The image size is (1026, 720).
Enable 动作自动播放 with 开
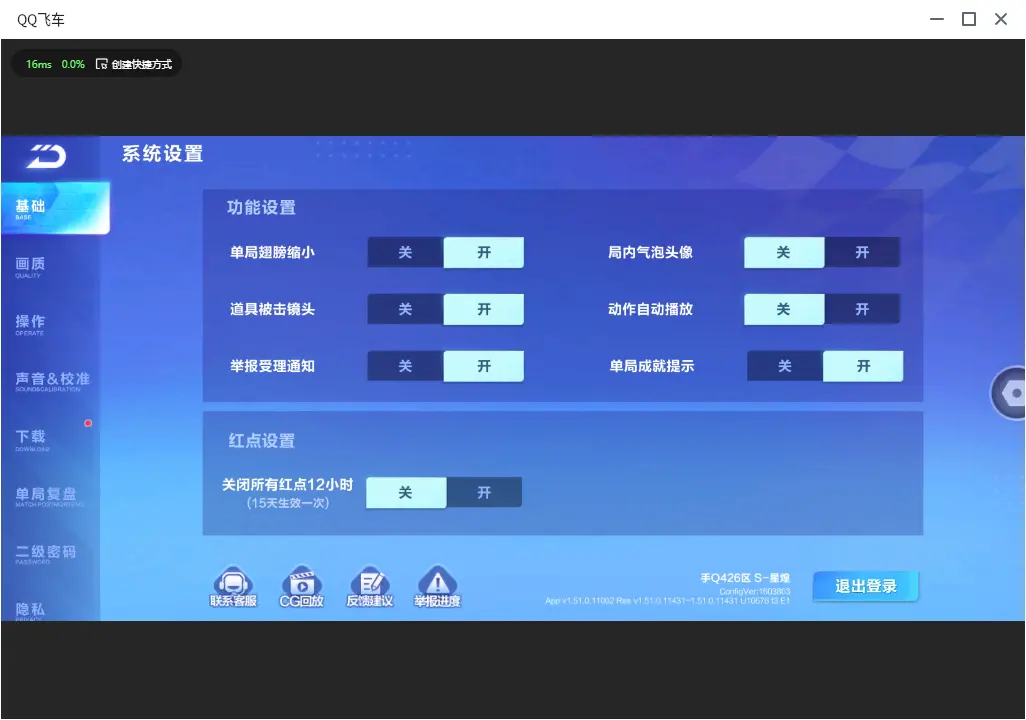coord(862,310)
